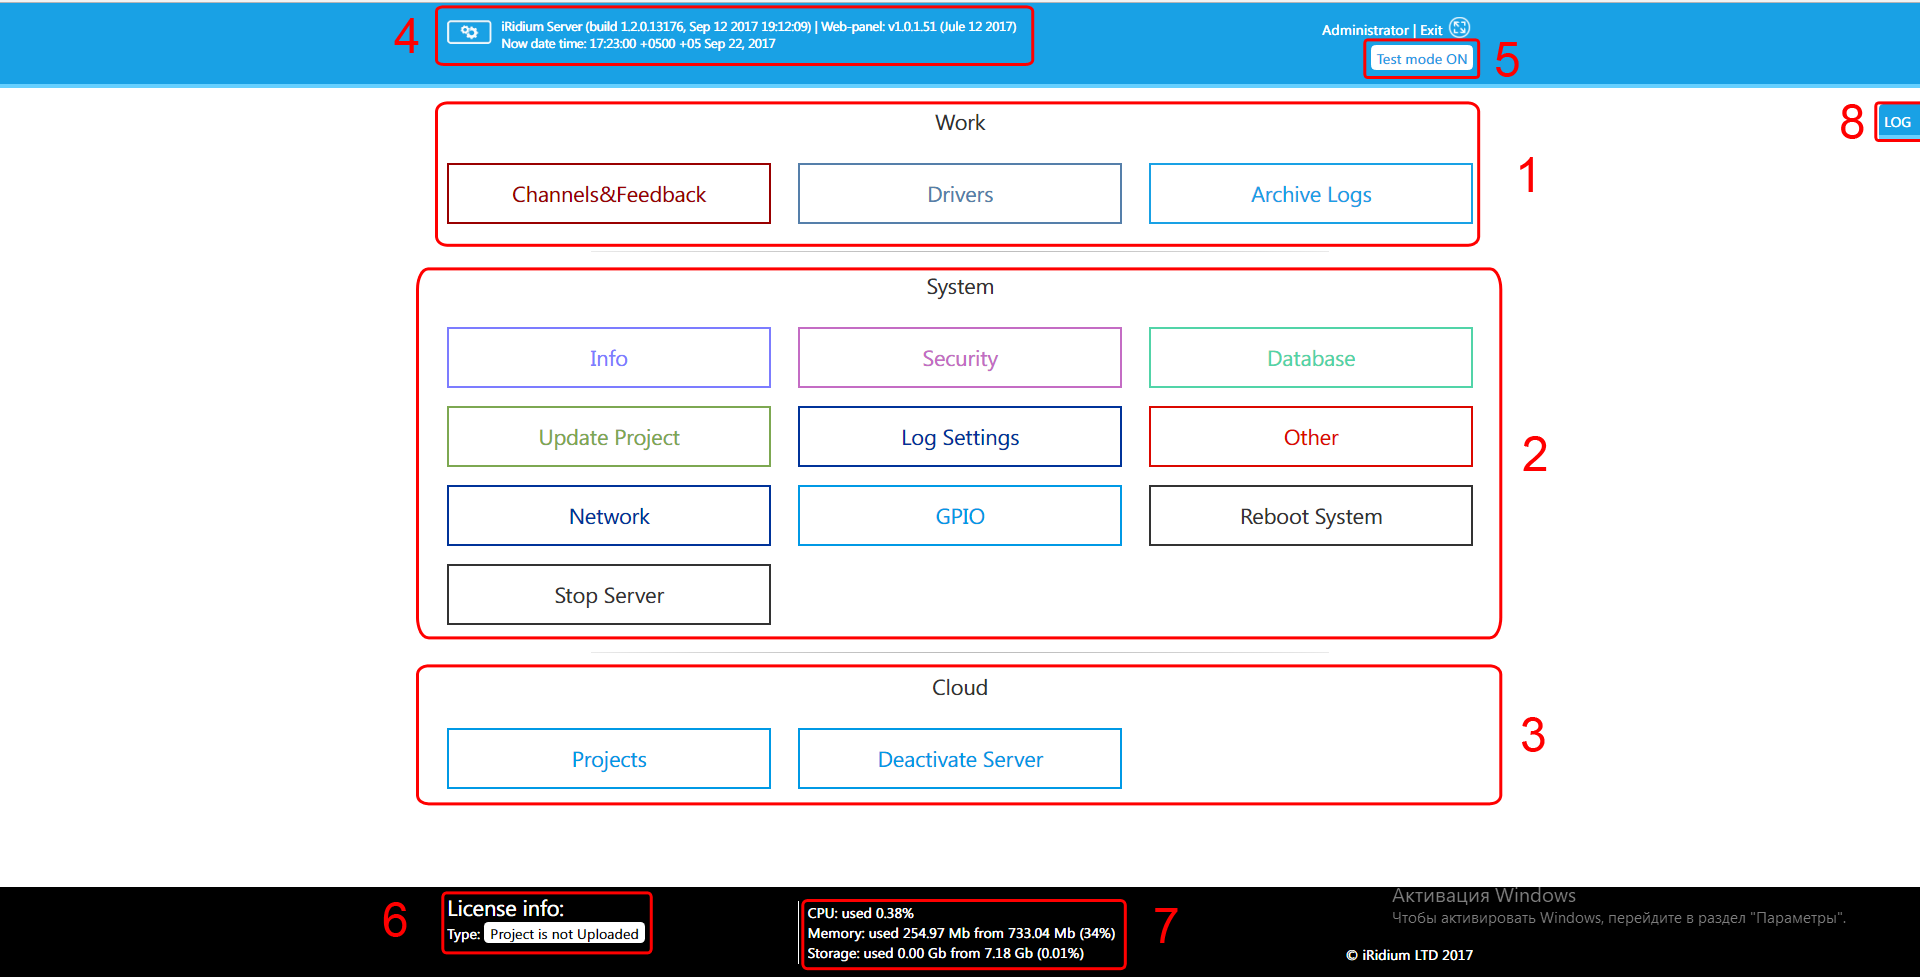
Task: Select Update Project
Action: tap(609, 437)
